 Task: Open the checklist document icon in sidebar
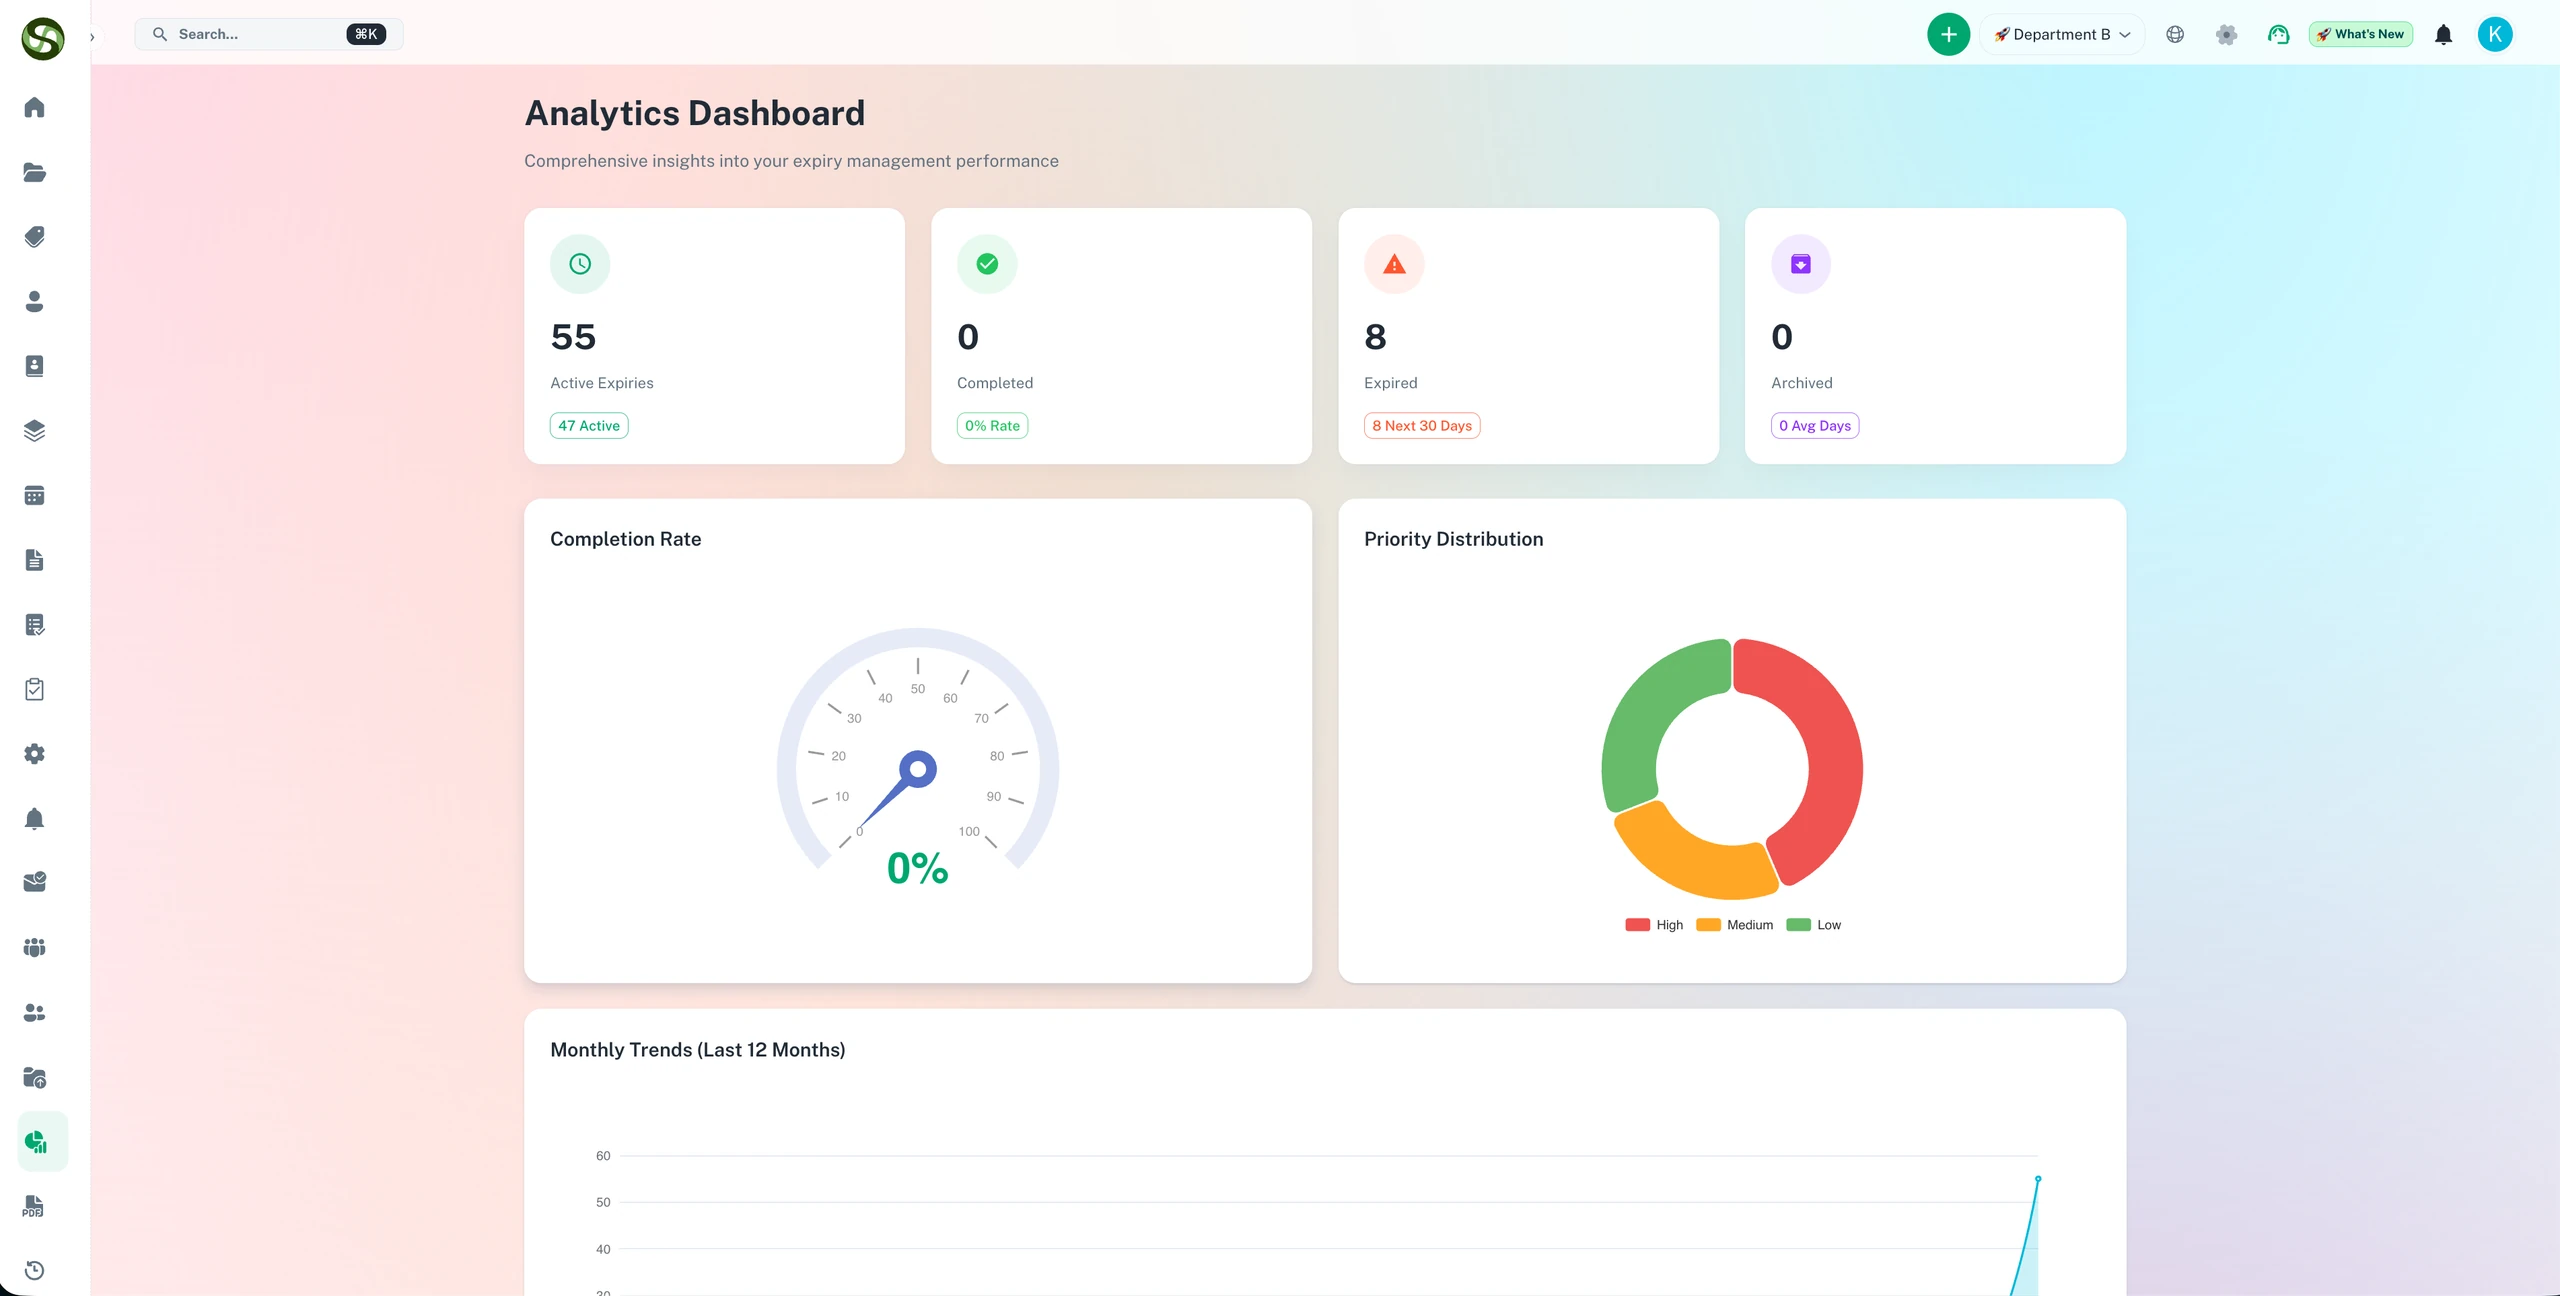[34, 625]
